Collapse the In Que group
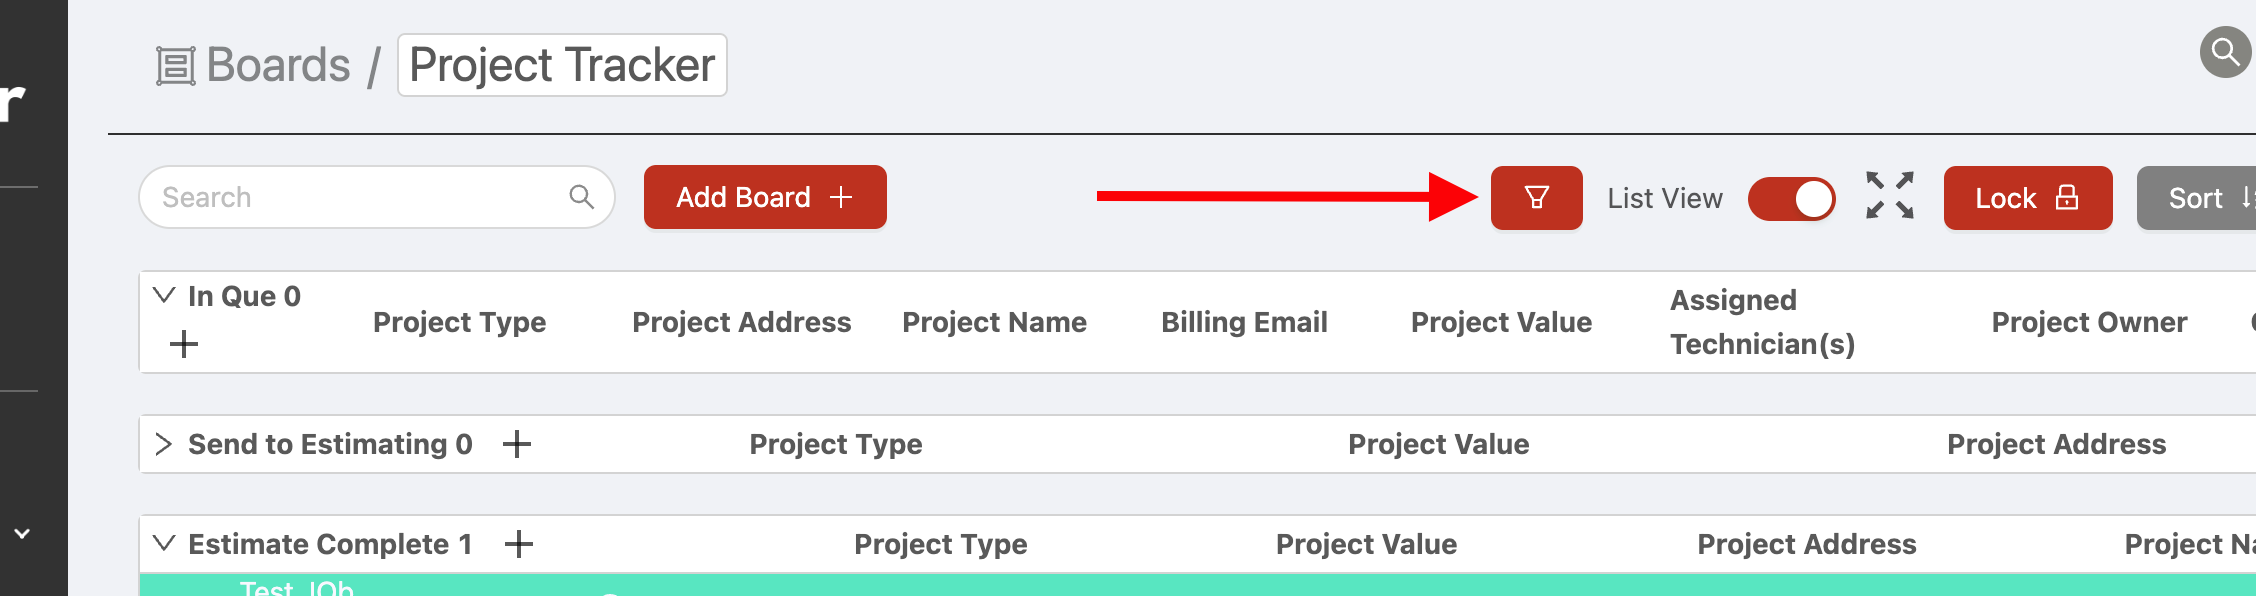Viewport: 2256px width, 596px height. click(x=164, y=295)
